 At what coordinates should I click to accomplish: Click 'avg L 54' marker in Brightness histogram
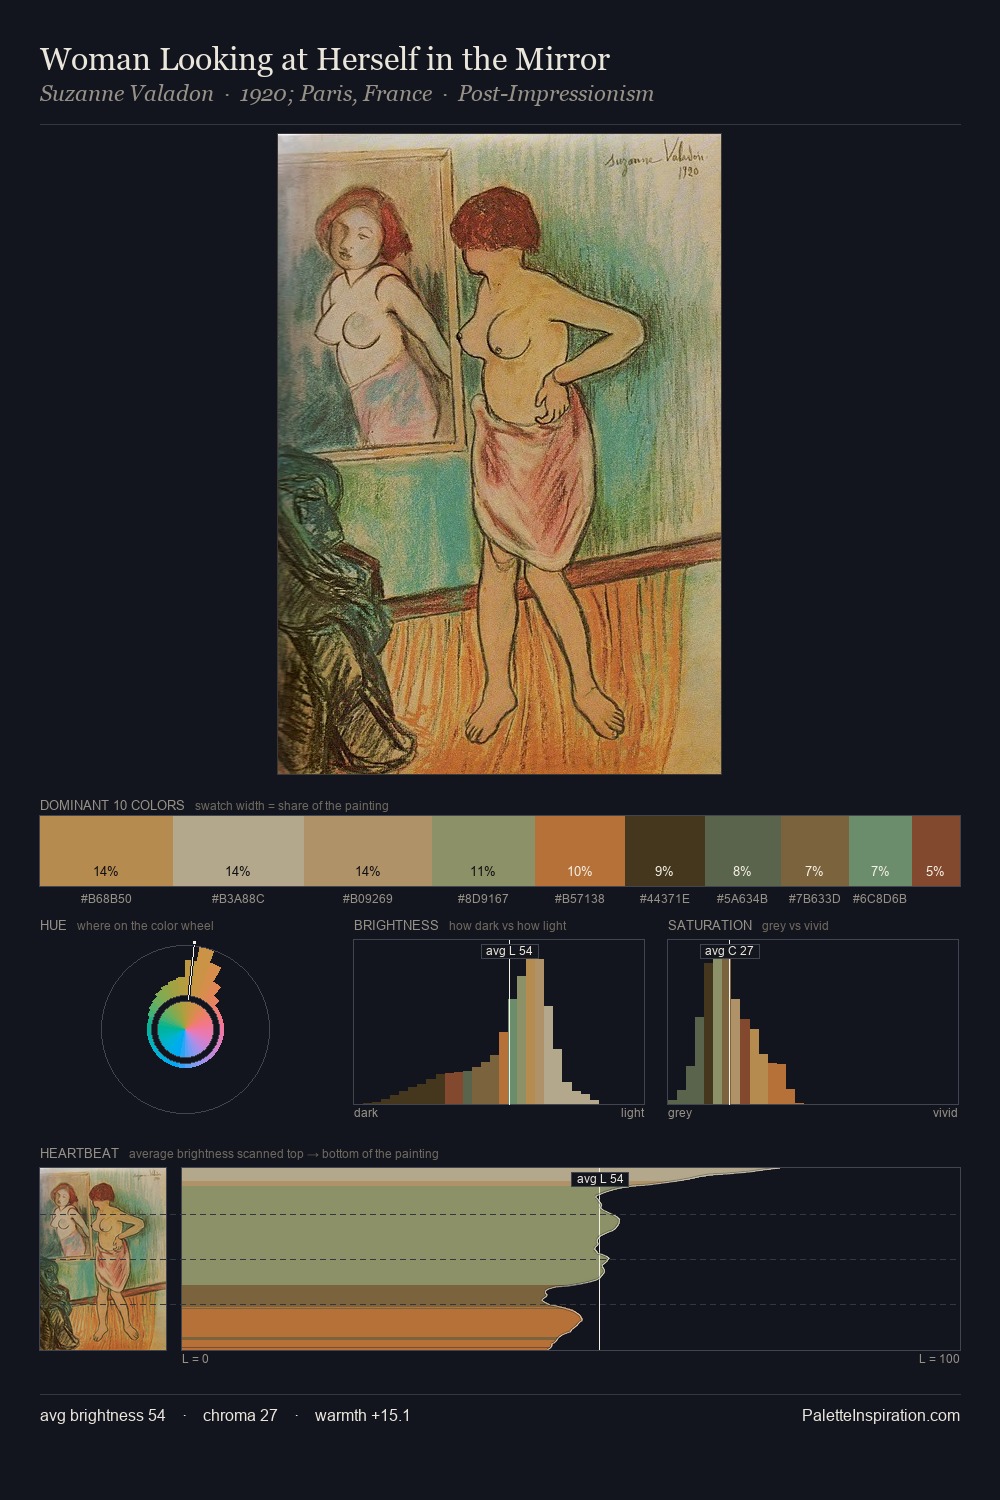click(509, 950)
